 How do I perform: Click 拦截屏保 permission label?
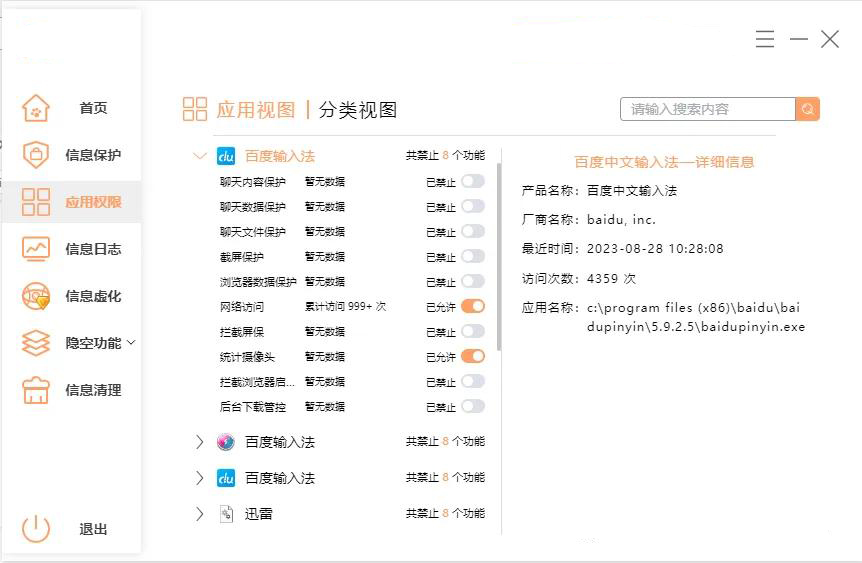[x=242, y=332]
